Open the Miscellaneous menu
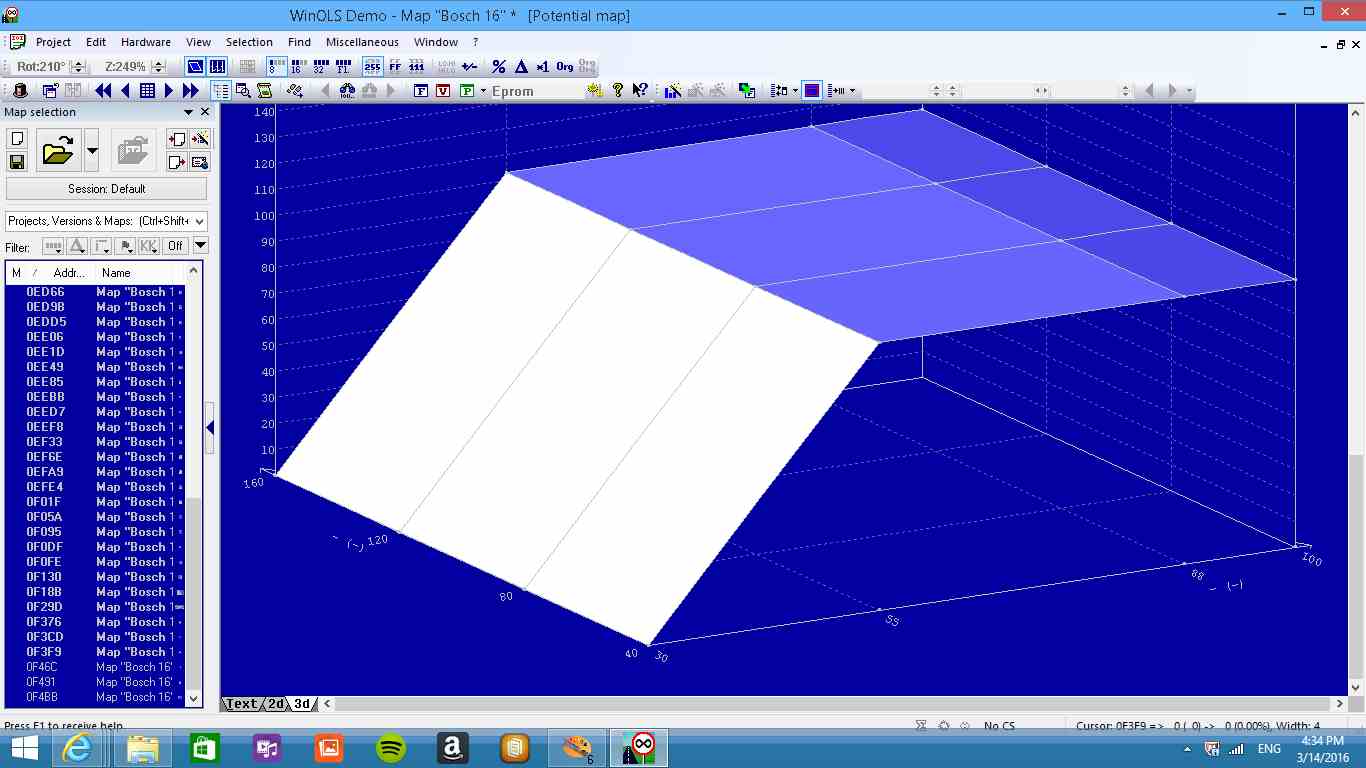Viewport: 1366px width, 768px height. pyautogui.click(x=362, y=42)
